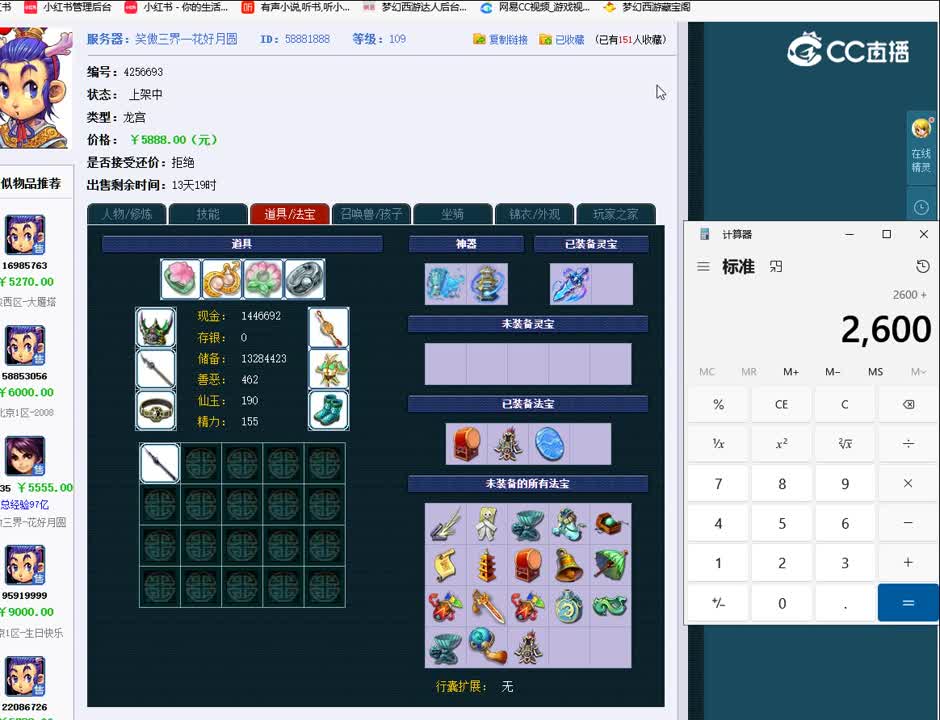Switch to the 梦幻西游藏宝阁 browser tab
The height and width of the screenshot is (720, 940).
(x=647, y=7)
